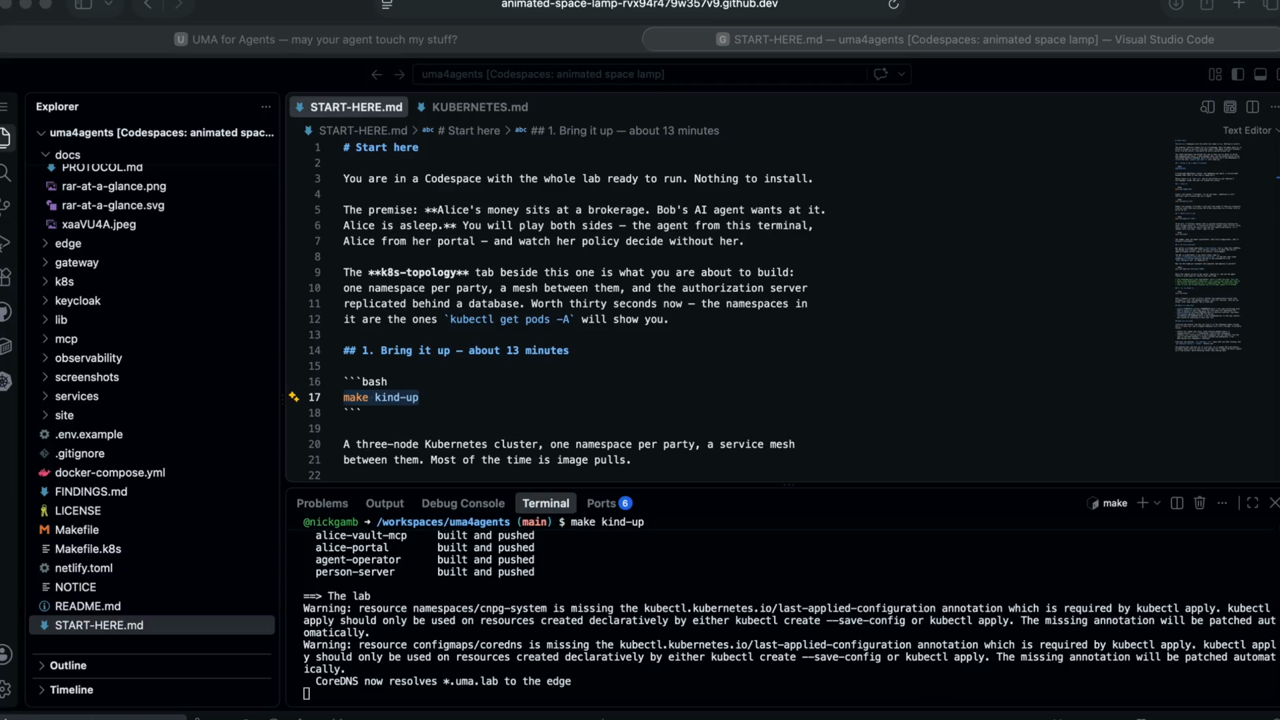Image resolution: width=1280 pixels, height=720 pixels.
Task: Open Makefile.k8s in Explorer
Action: click(88, 549)
